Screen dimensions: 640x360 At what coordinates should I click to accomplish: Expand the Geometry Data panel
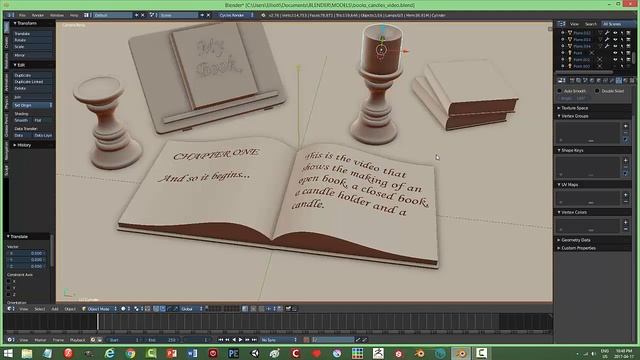pos(559,240)
